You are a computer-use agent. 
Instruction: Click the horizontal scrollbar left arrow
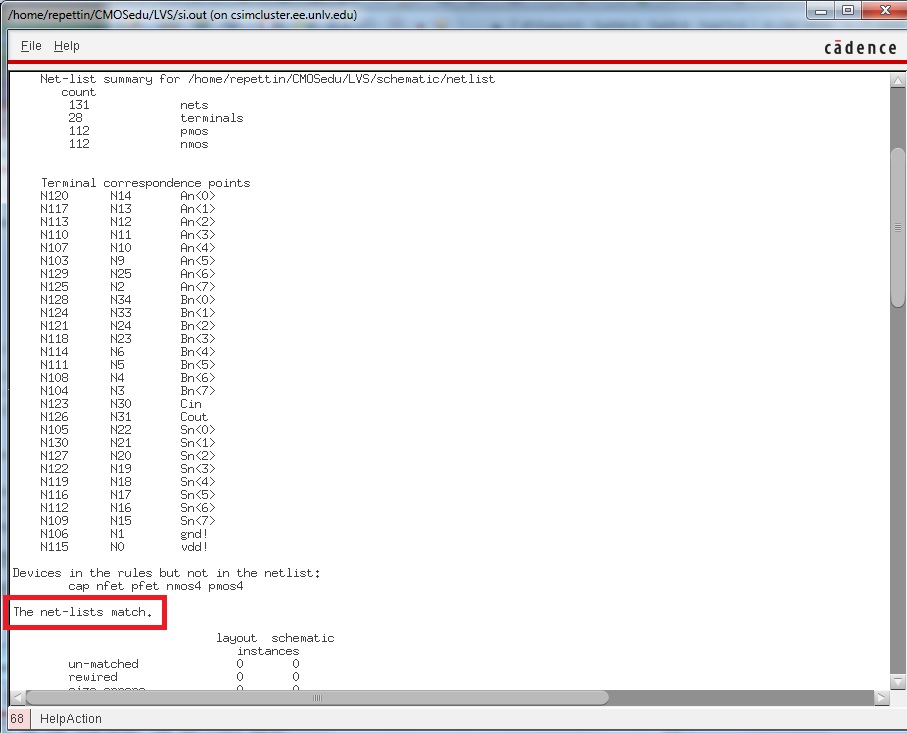17,697
